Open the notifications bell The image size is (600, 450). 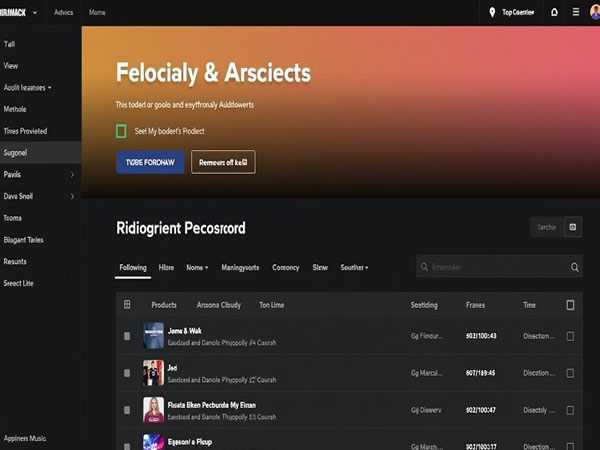pyautogui.click(x=555, y=12)
